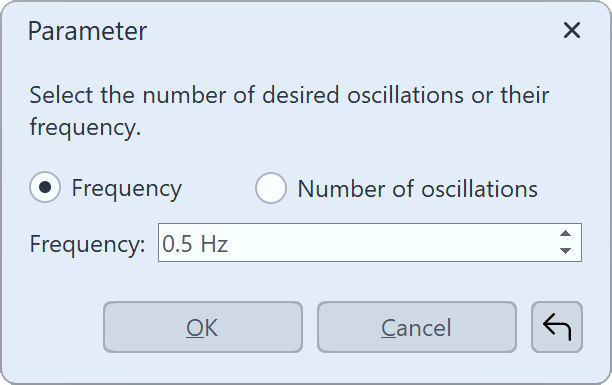Click blank space inside frequency field after Hz
Screen dimensions: 612x385
390,243
